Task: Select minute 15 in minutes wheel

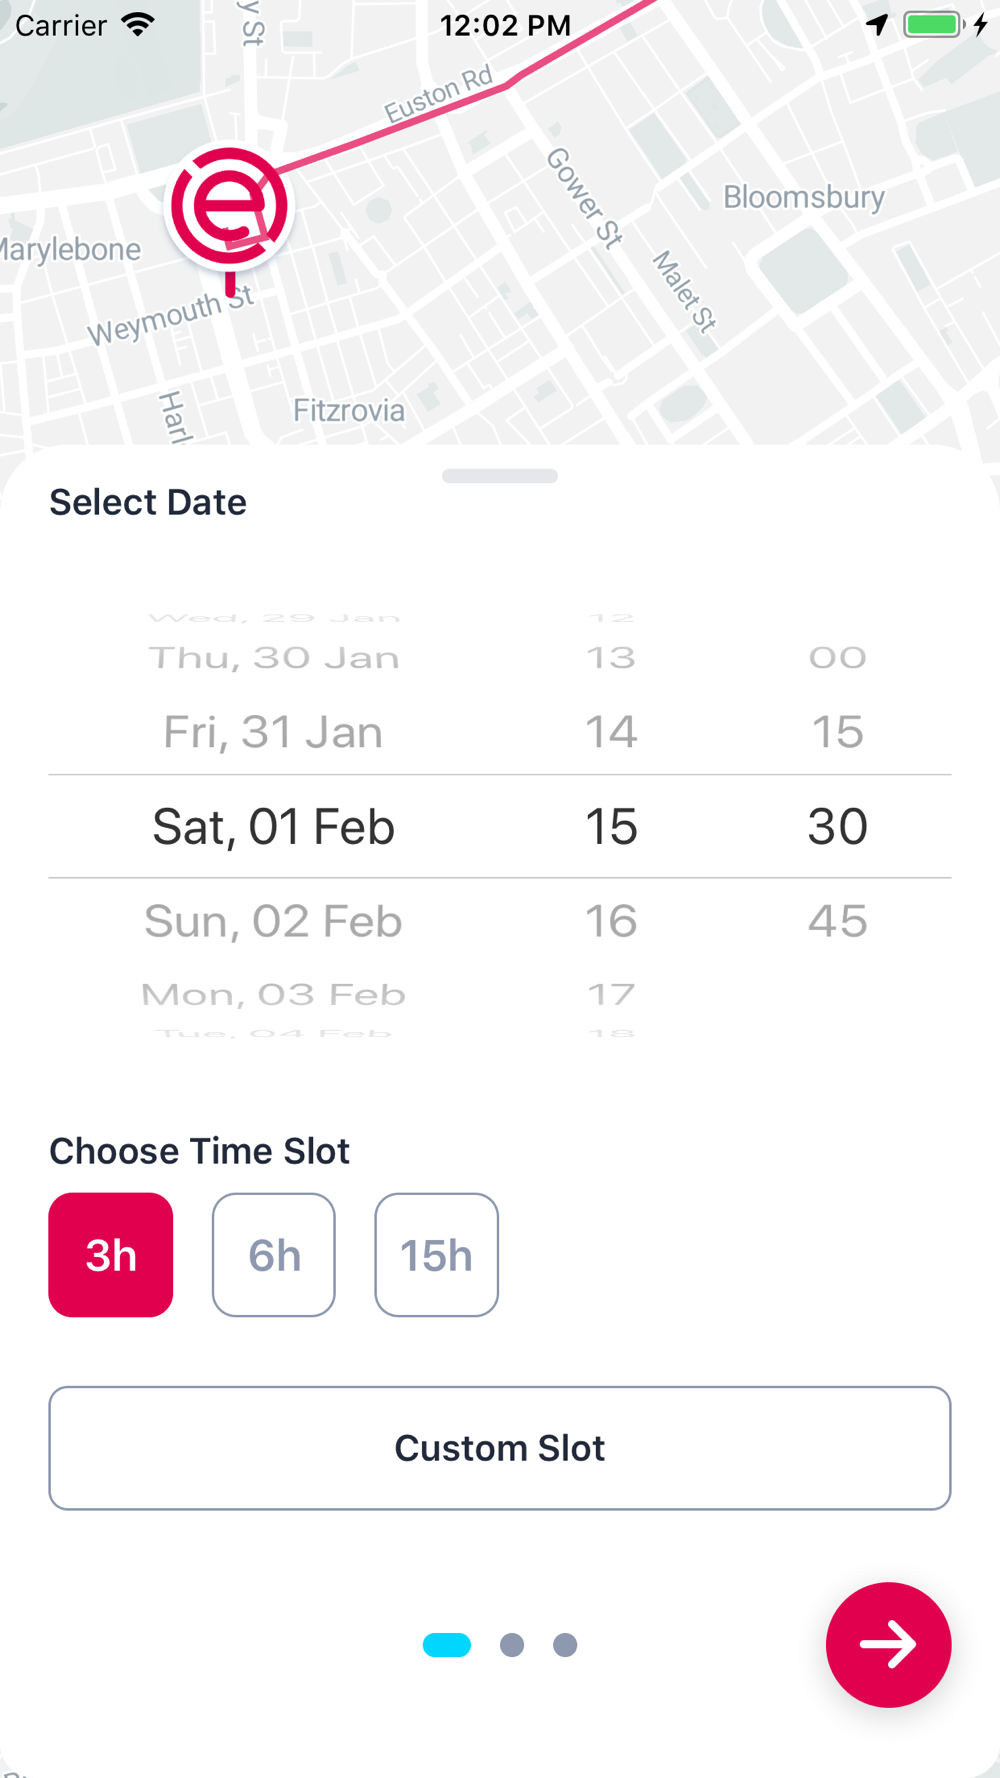Action: coord(838,732)
